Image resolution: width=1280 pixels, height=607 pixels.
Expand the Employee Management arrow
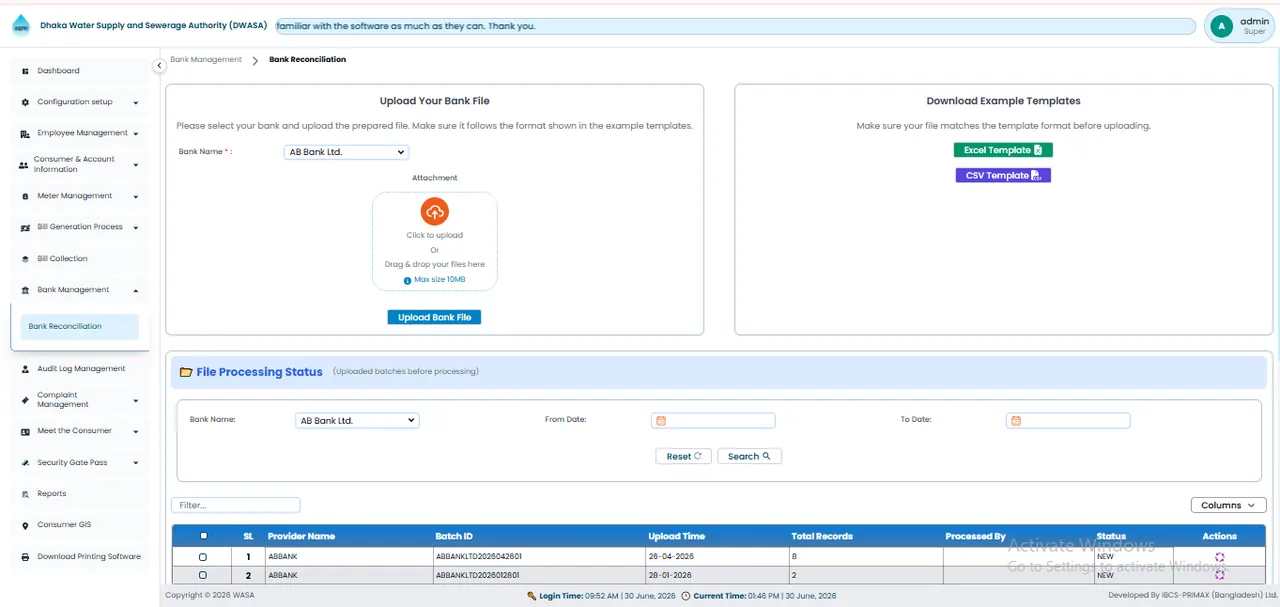[x=135, y=134]
